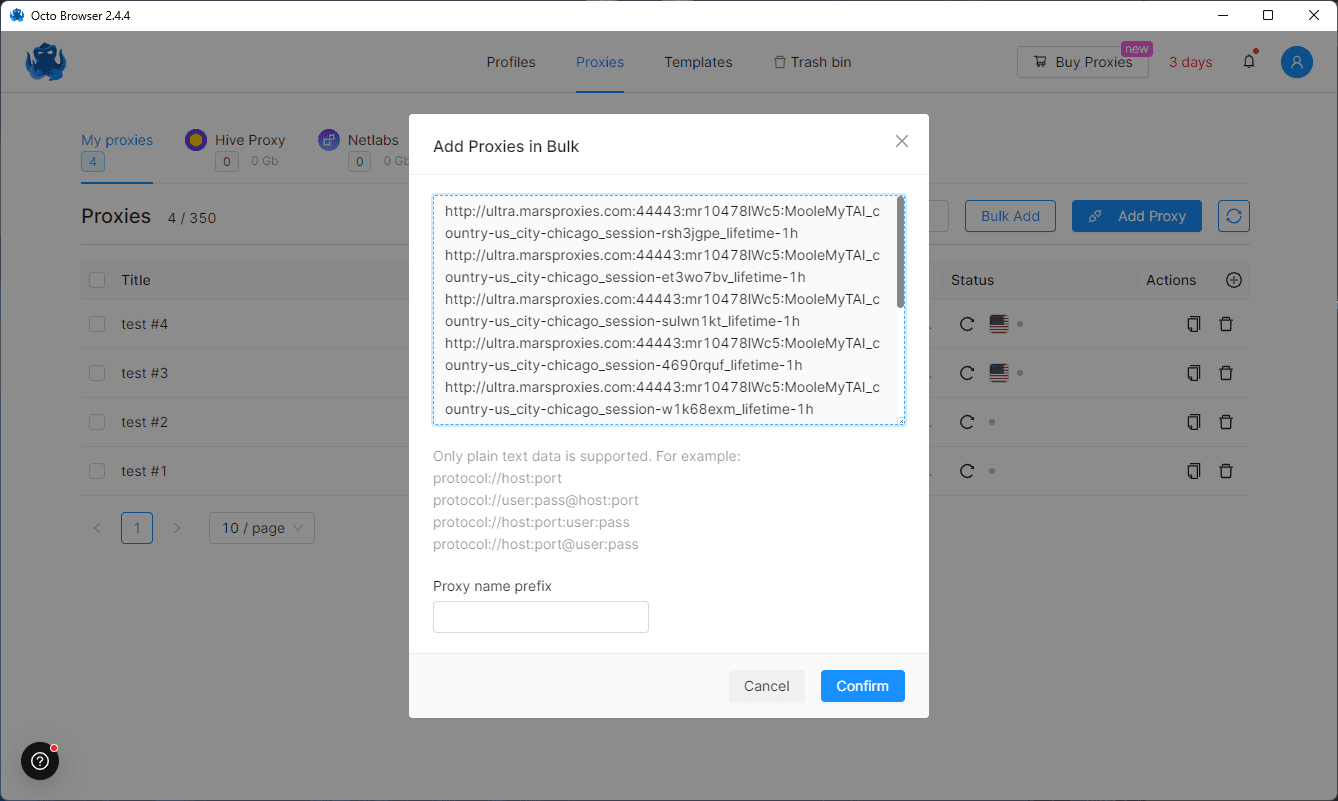Click the US flag on test #3
This screenshot has width=1338, height=801.
pos(998,373)
